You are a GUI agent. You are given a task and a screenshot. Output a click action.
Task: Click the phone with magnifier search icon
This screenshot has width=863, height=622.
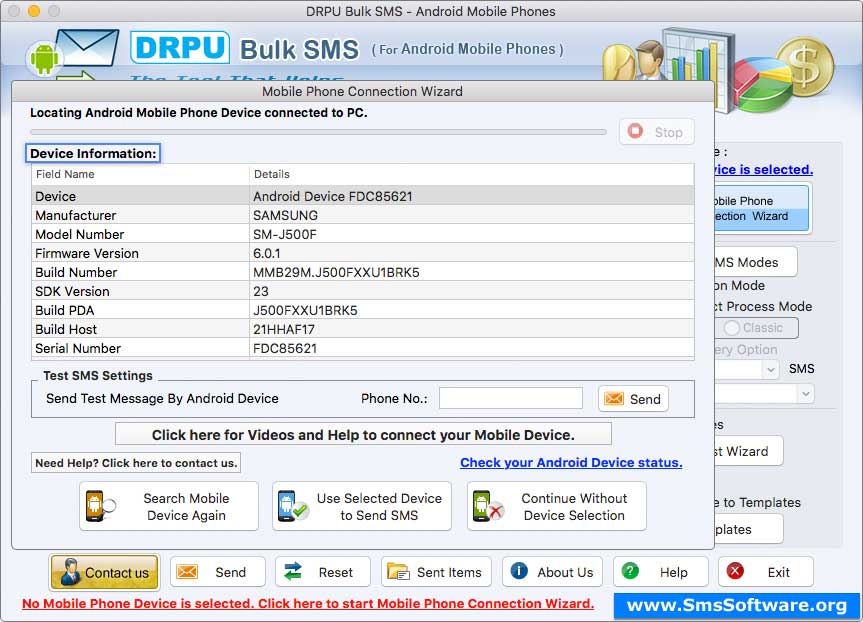[x=100, y=506]
